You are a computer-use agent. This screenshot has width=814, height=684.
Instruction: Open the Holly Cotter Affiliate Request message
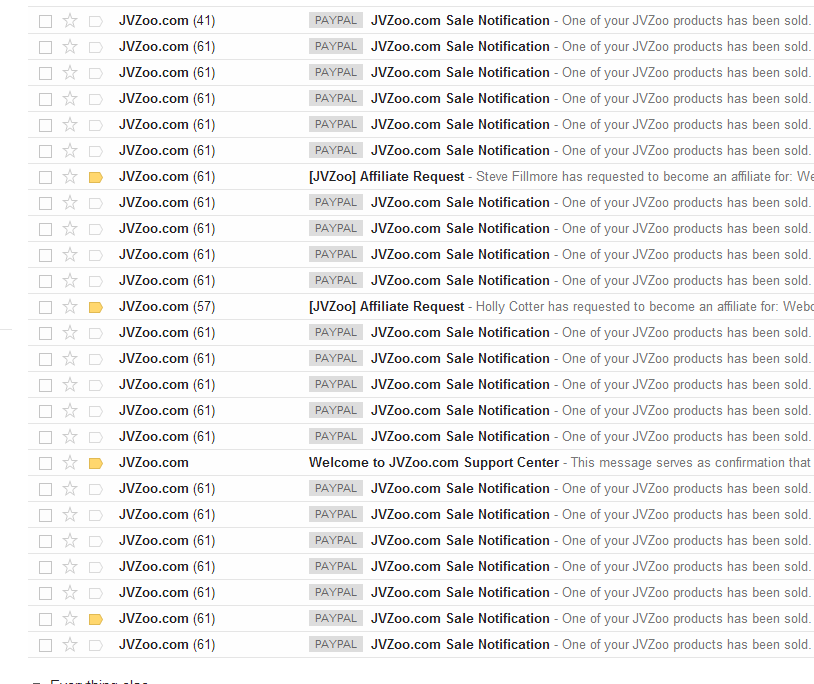pos(386,307)
